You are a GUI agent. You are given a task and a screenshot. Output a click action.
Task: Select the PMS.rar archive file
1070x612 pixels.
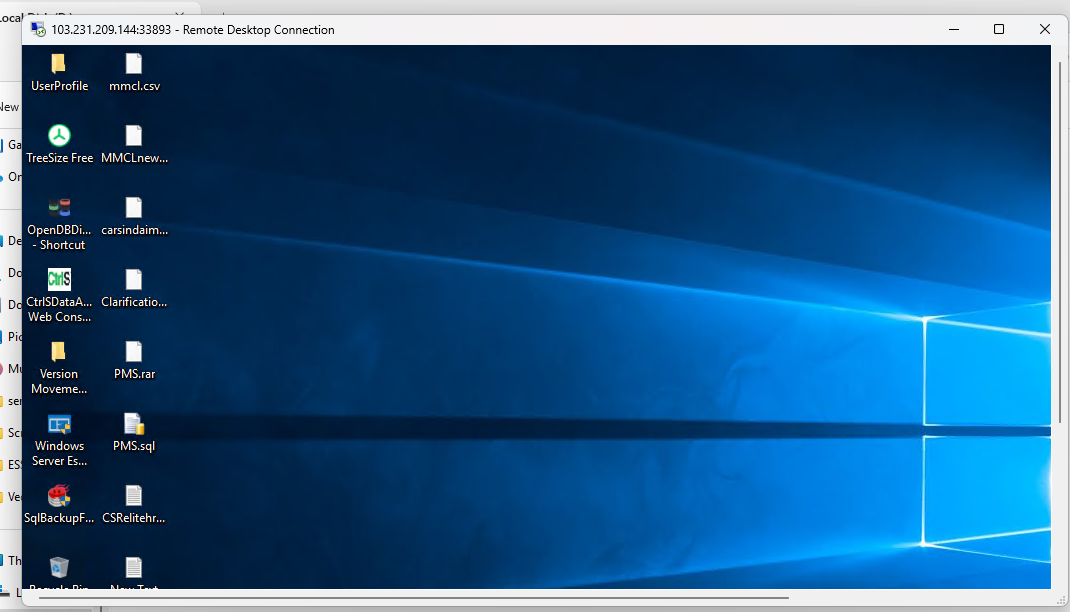134,352
